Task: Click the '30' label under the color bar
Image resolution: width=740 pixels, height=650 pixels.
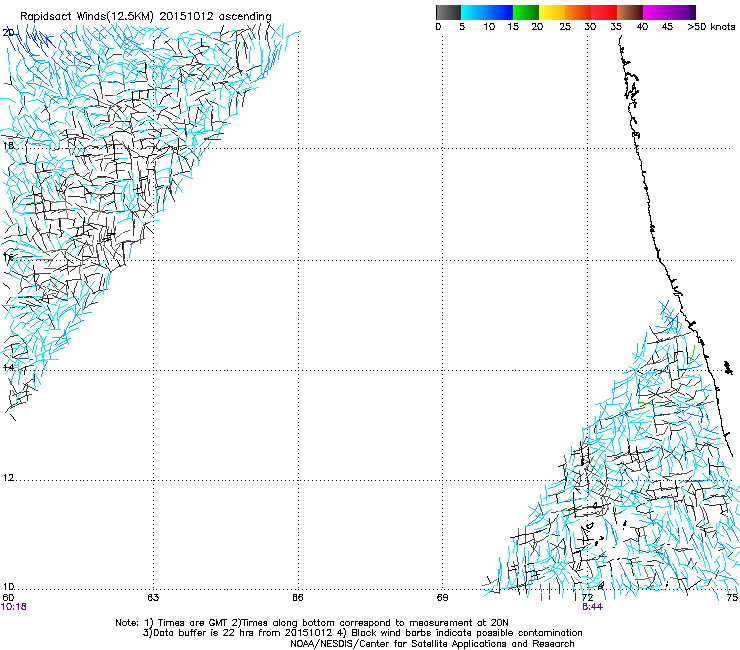Action: click(x=590, y=26)
